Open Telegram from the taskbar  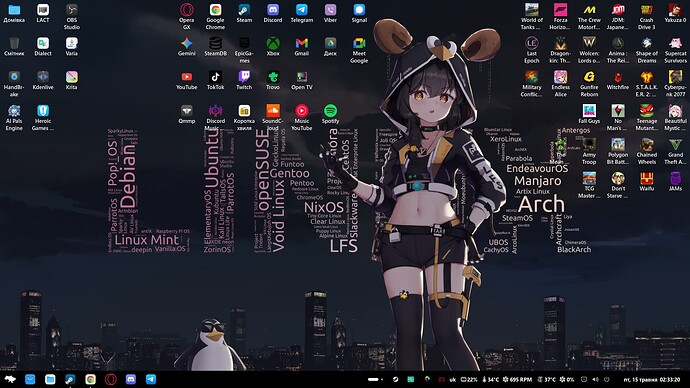(150, 379)
